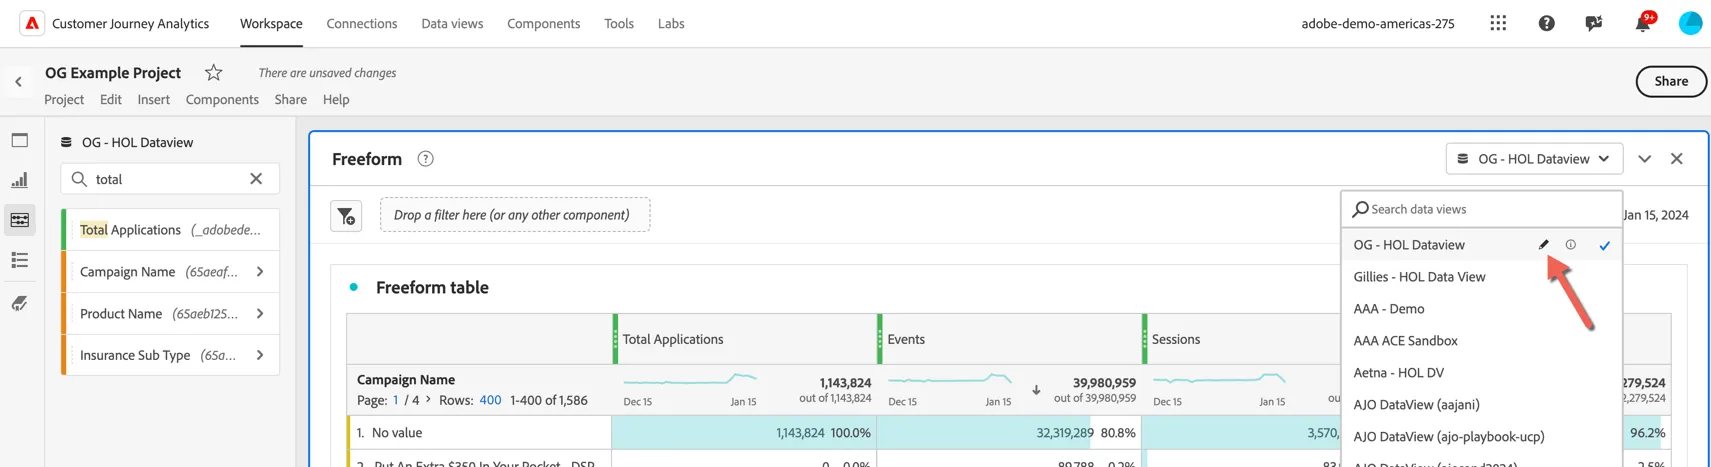Select the OG - HOL Dataview option
The image size is (1711, 467).
[1481, 245]
